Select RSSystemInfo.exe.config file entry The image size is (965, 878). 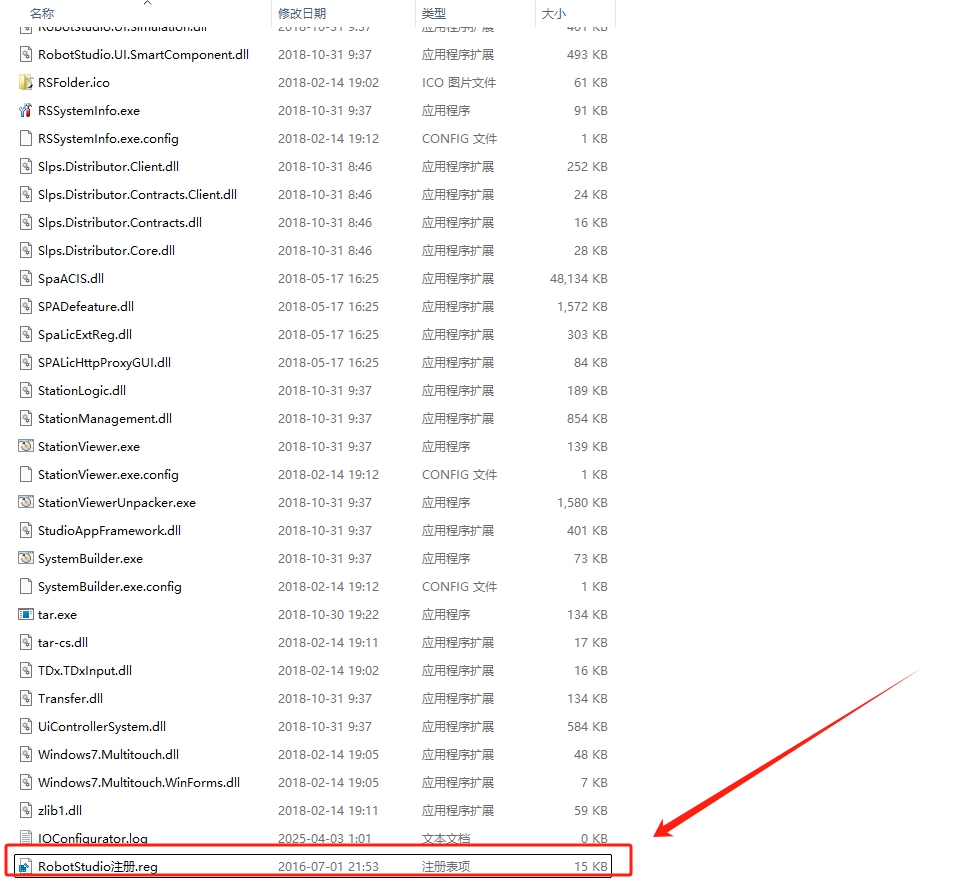tap(108, 138)
